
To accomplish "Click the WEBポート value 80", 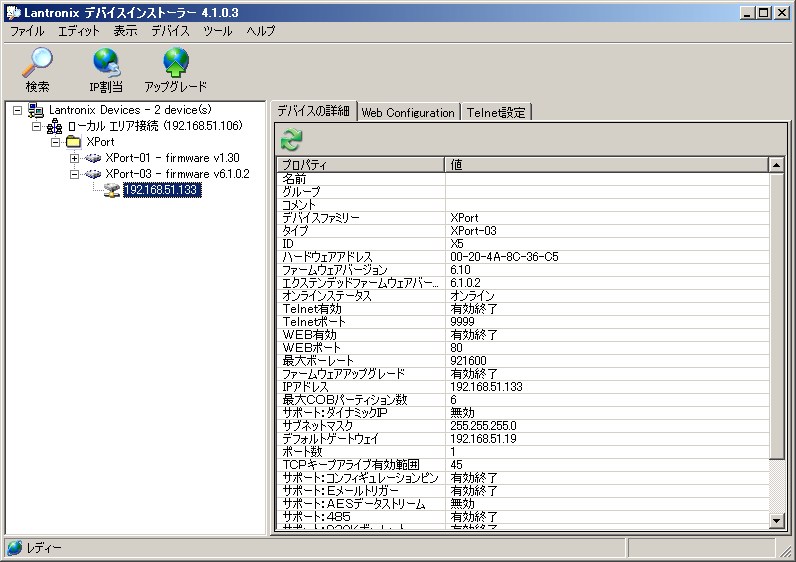I will [456, 348].
